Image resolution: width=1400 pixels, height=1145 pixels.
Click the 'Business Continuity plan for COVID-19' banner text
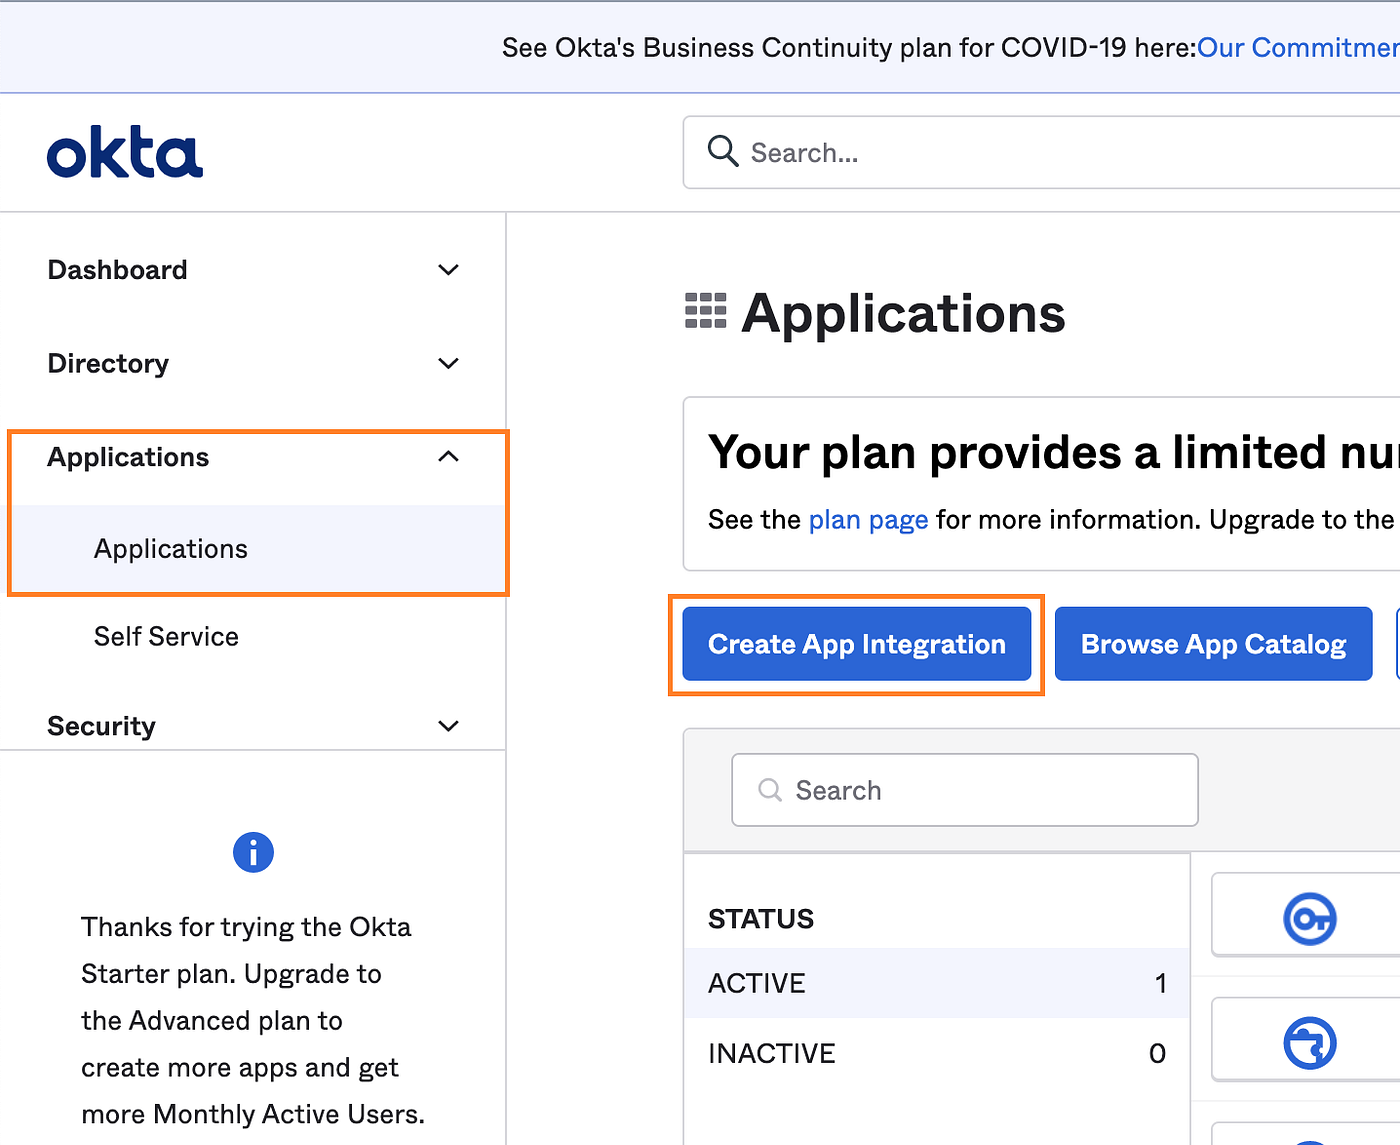[x=884, y=48]
